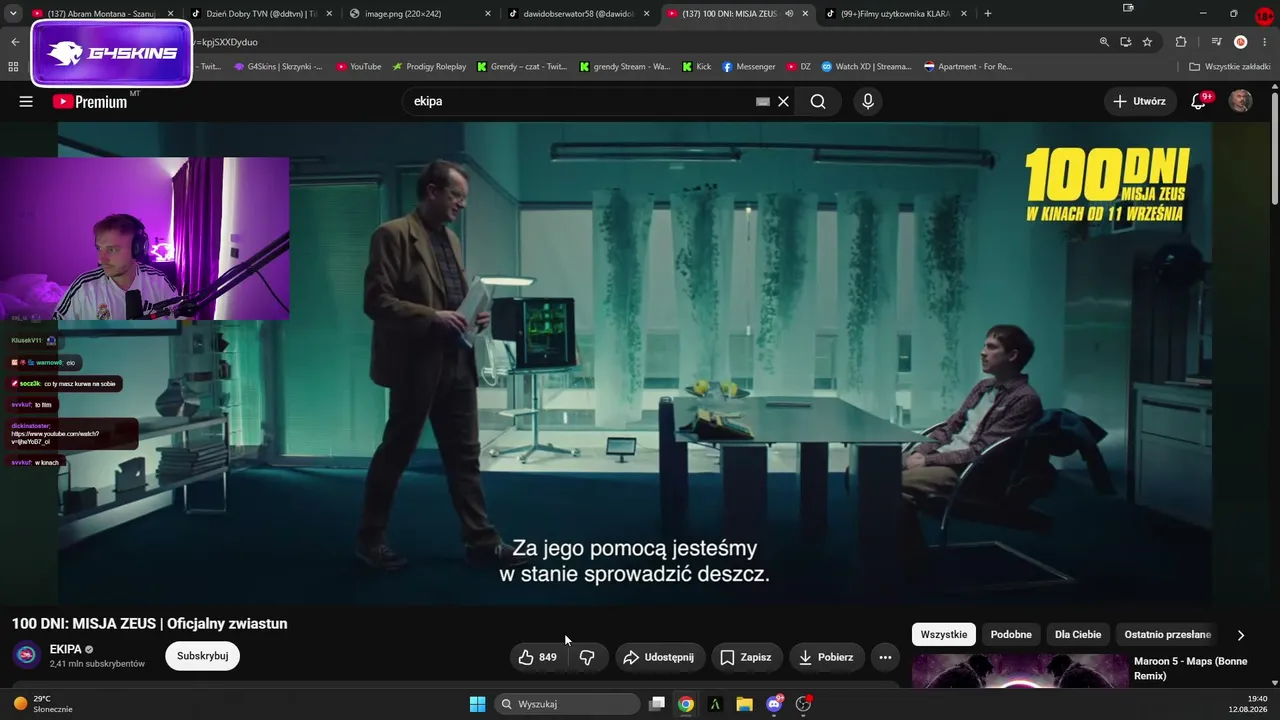Open the weather widget showing 29°C
1280x720 pixels.
(42, 704)
